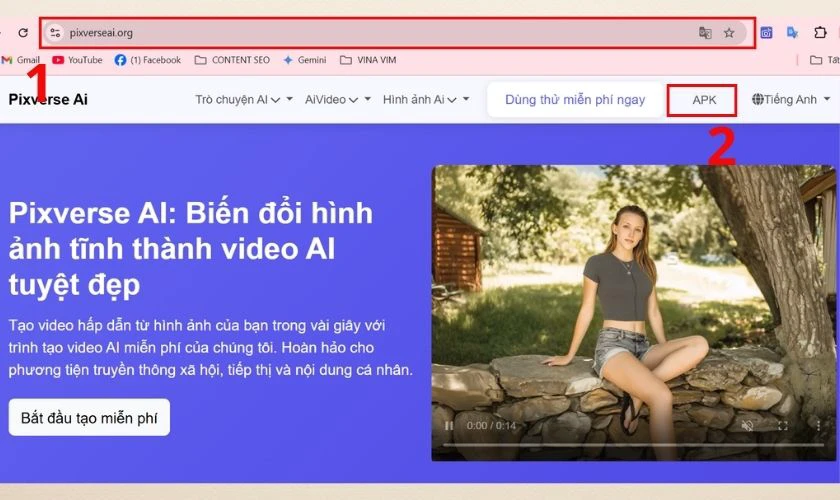Click the Pixverse AI main headline text

(191, 249)
